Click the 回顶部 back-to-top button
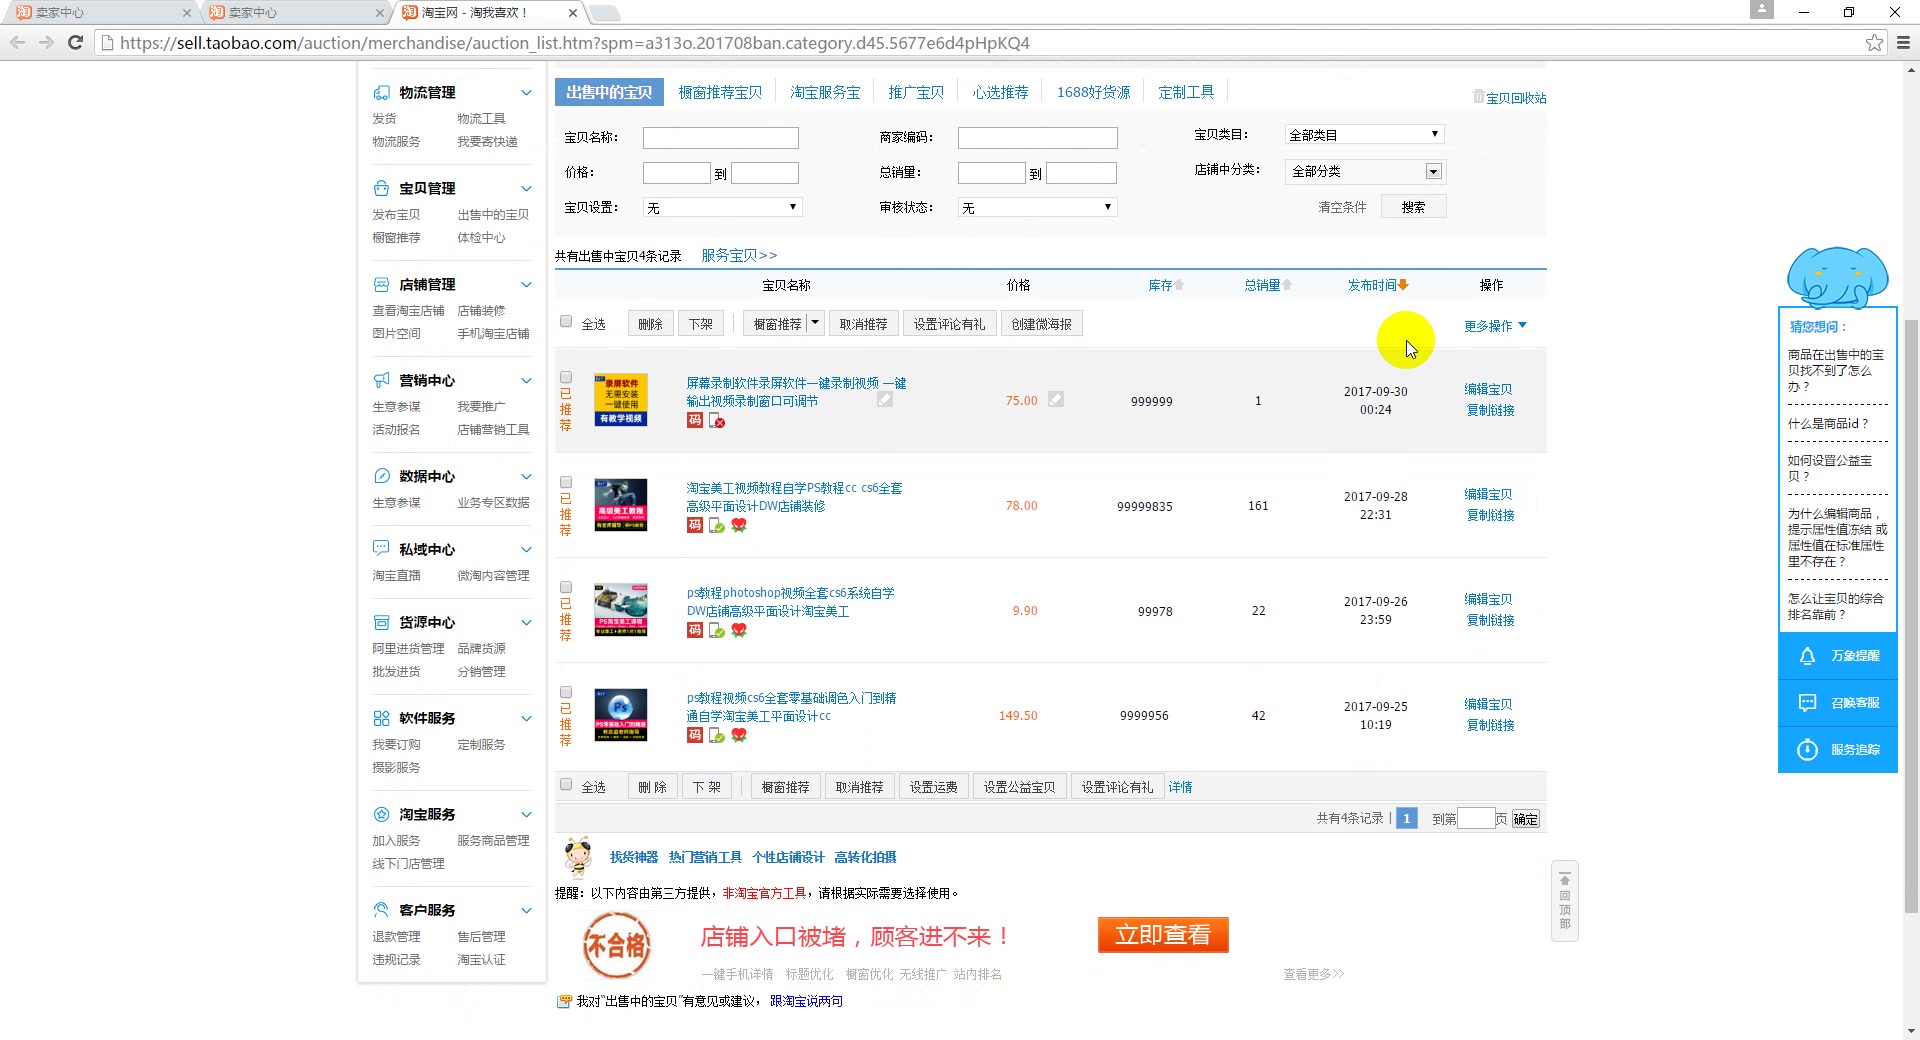Screen dimensions: 1920x1040 (x=1565, y=901)
